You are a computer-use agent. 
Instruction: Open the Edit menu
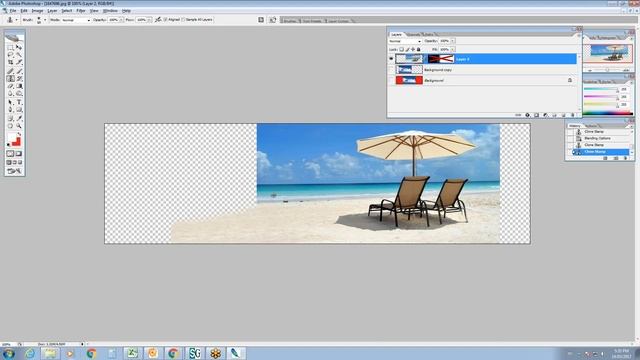click(x=24, y=11)
